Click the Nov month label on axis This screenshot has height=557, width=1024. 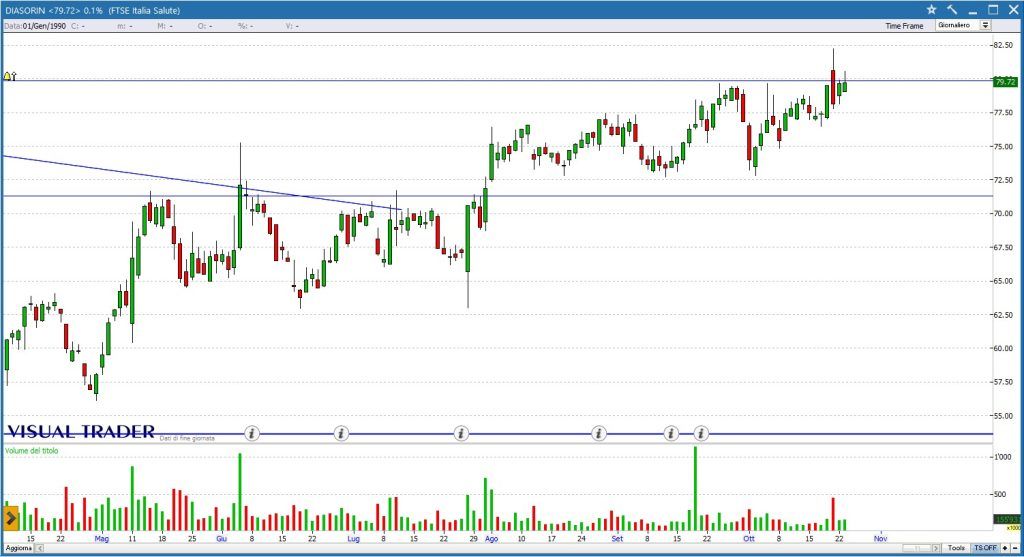[880, 539]
